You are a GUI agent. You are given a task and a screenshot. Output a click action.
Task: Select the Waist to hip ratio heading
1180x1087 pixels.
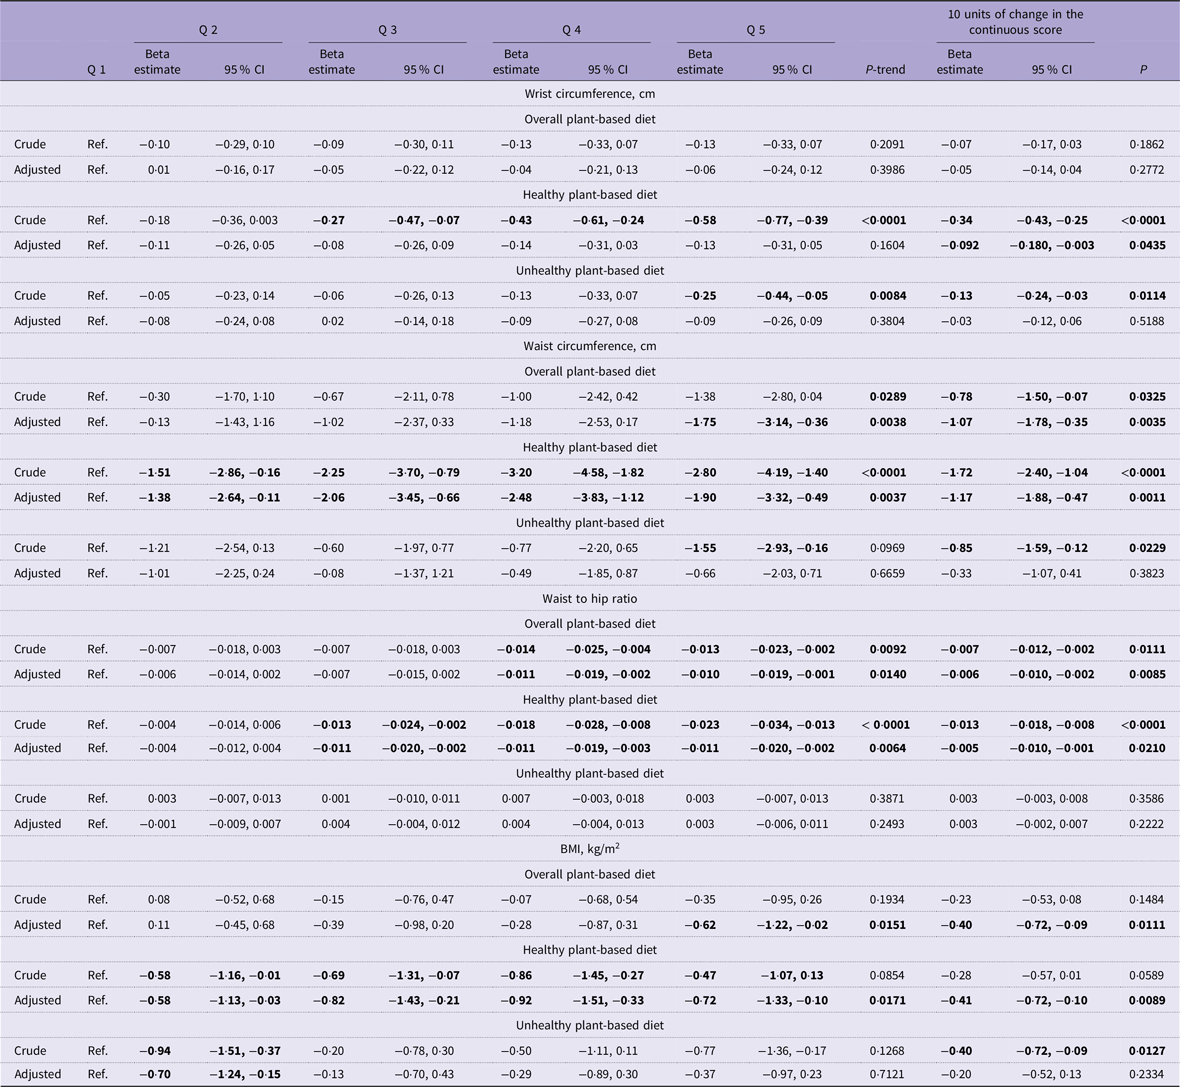coord(590,598)
